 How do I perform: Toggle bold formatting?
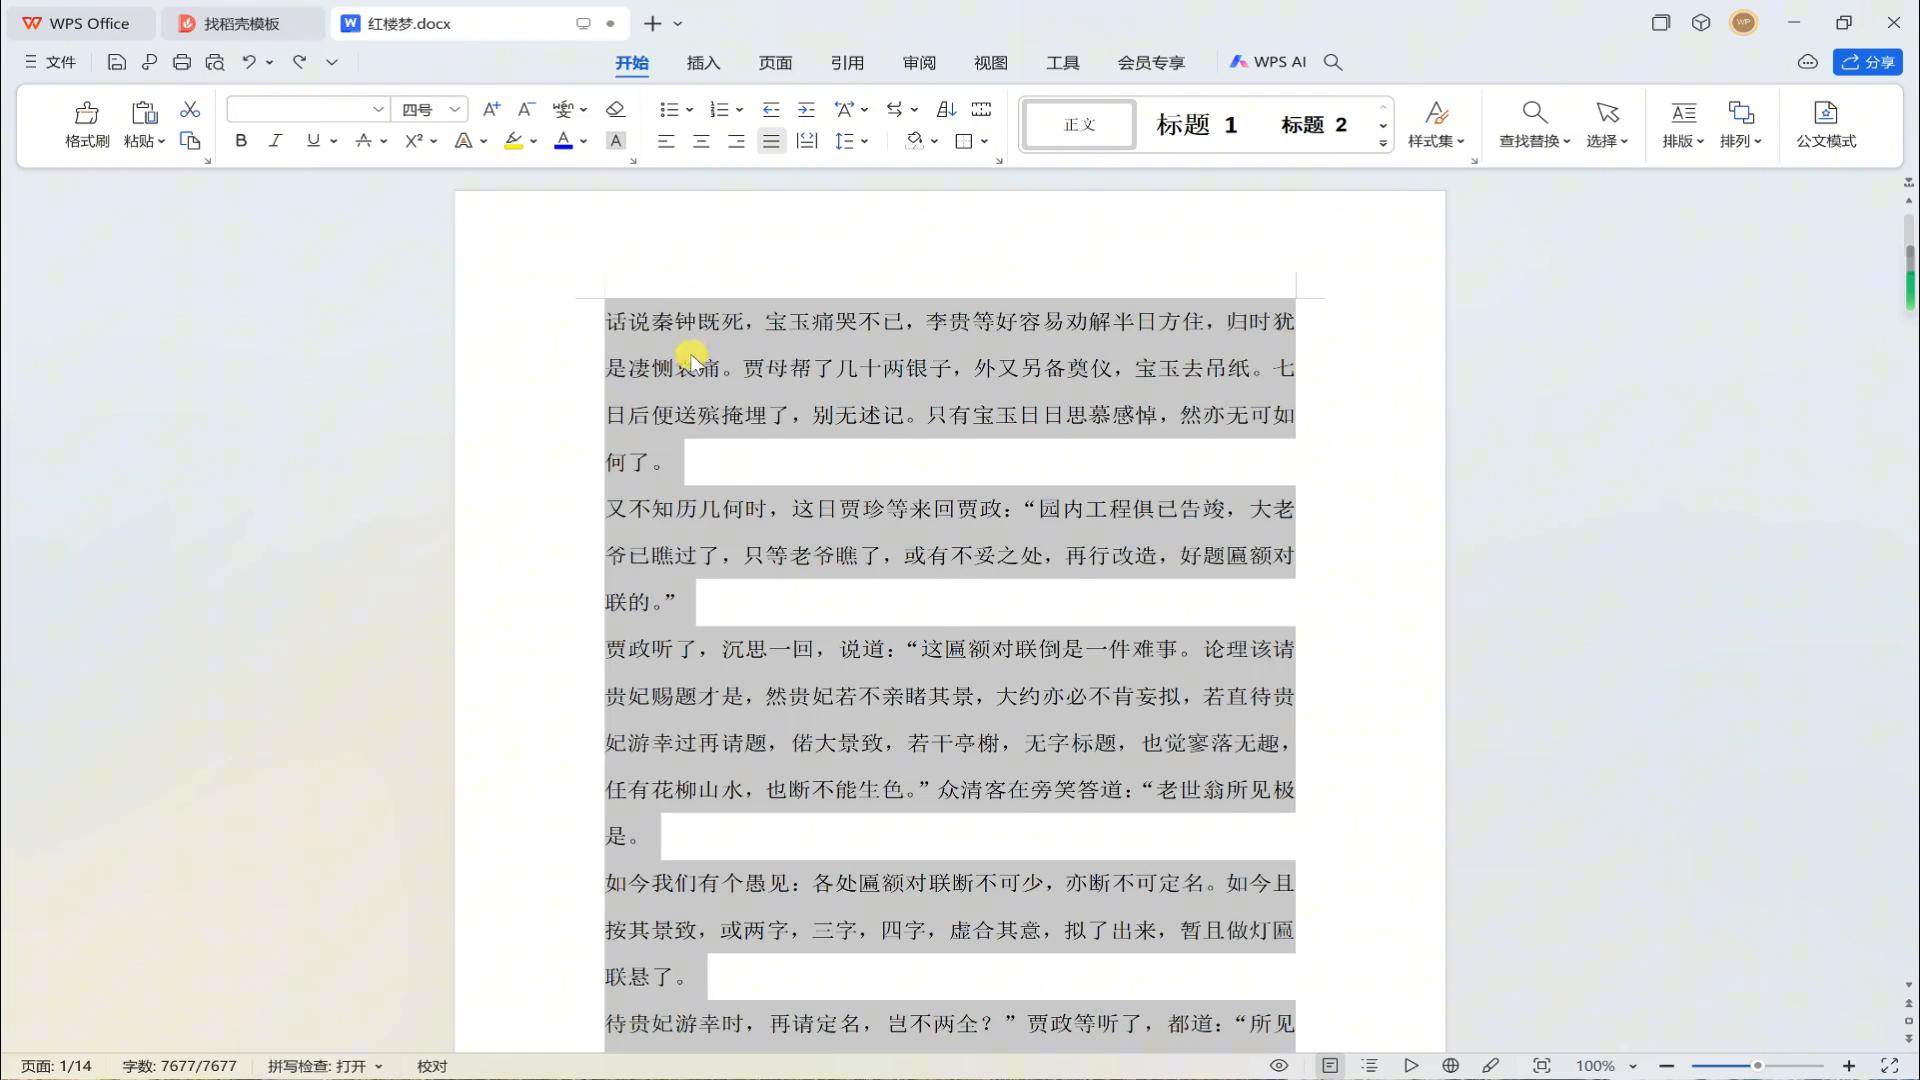click(241, 141)
